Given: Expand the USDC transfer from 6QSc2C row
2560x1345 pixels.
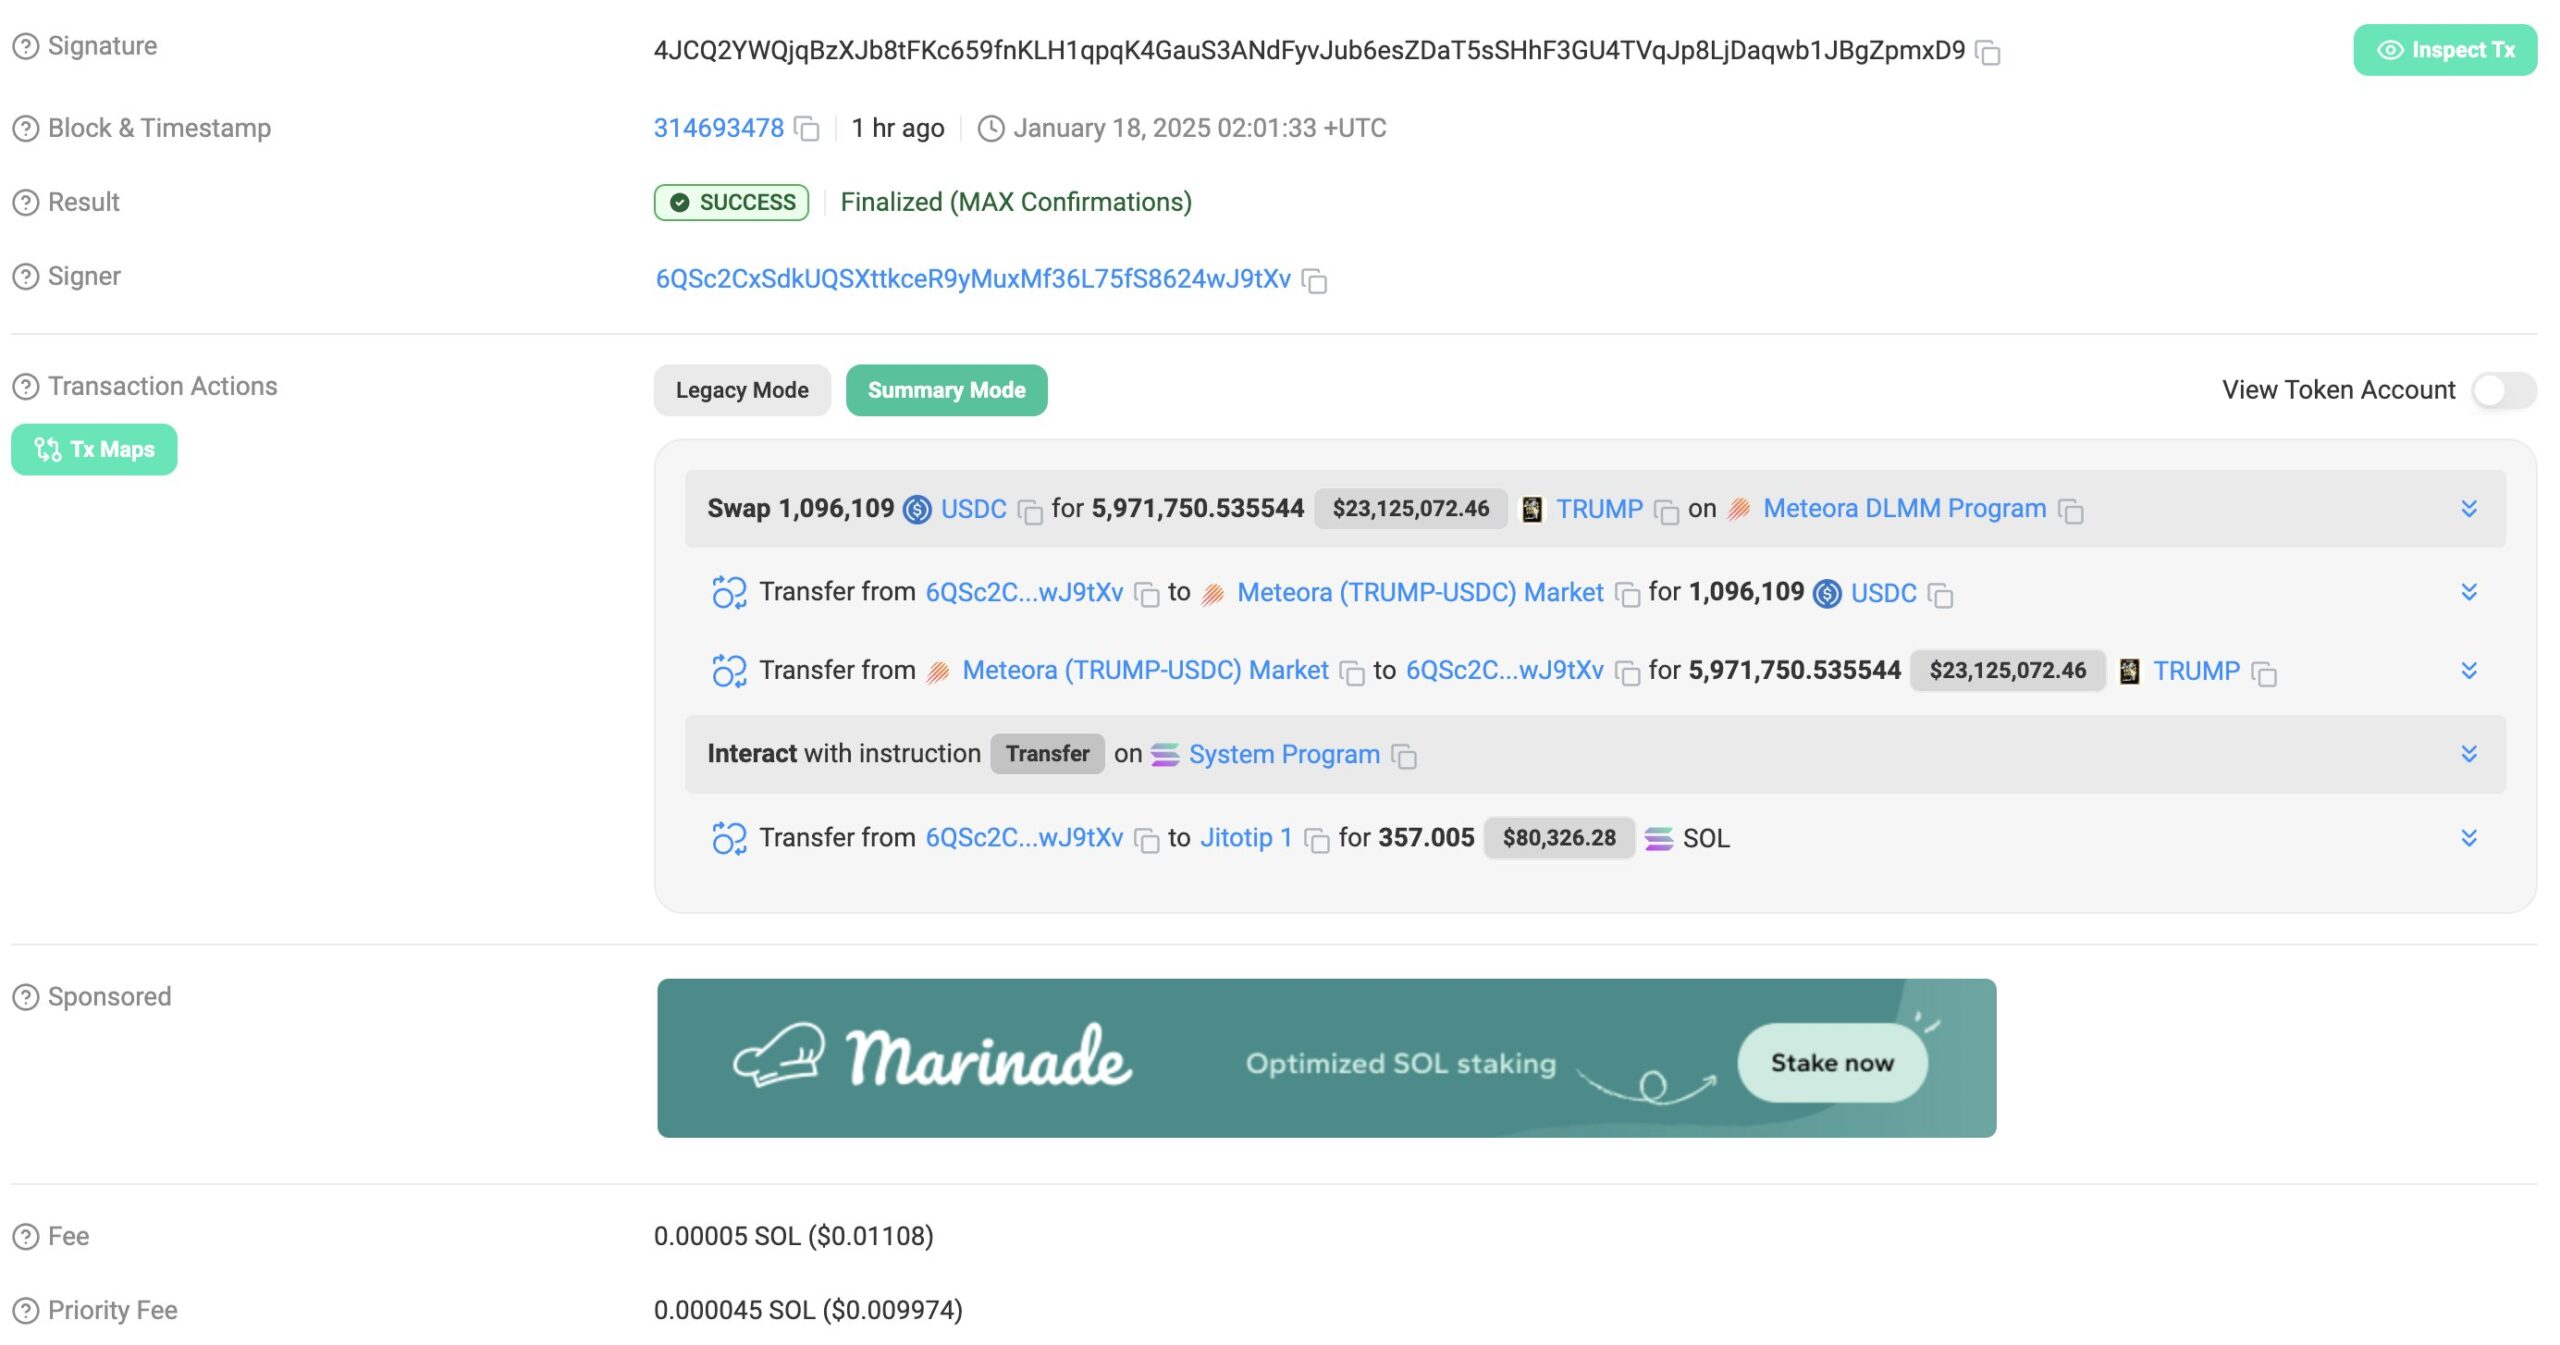Looking at the screenshot, I should click(2469, 591).
